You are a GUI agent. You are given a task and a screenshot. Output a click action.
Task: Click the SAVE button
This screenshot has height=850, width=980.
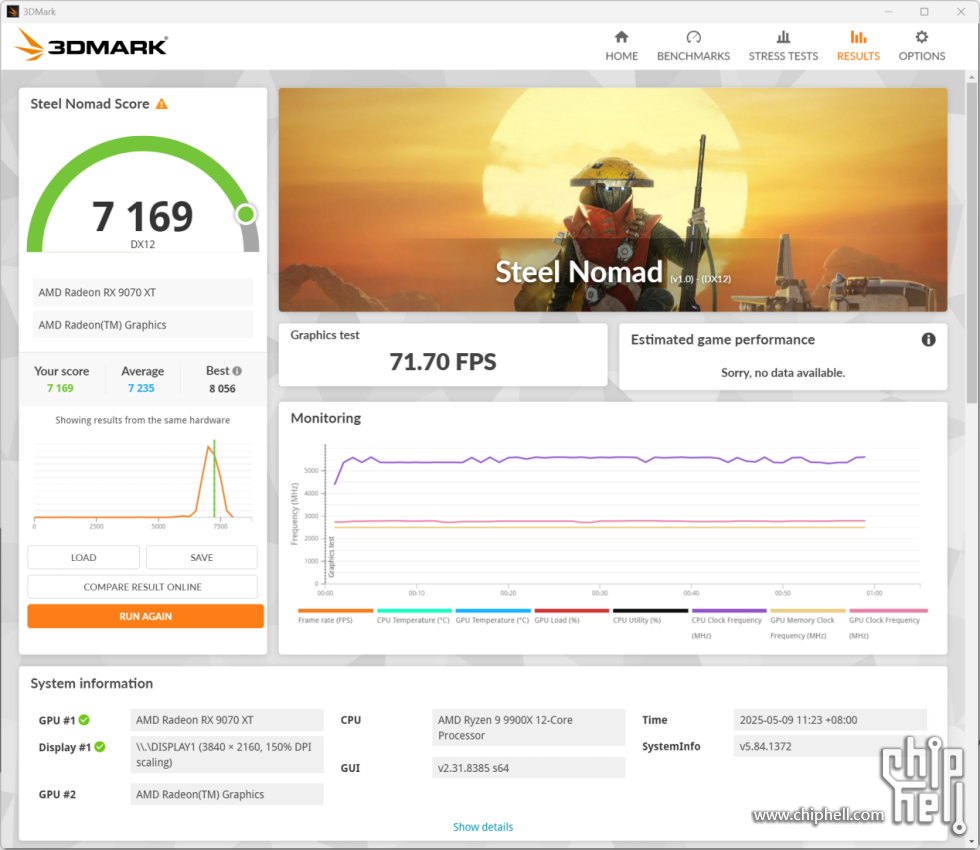click(x=202, y=558)
